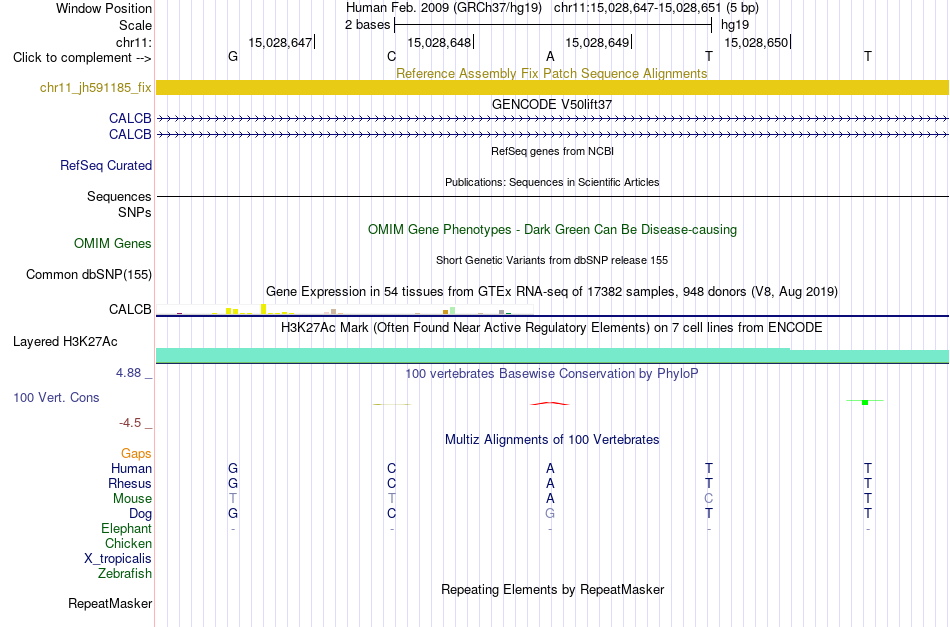Click the Gaps row label

(x=136, y=454)
